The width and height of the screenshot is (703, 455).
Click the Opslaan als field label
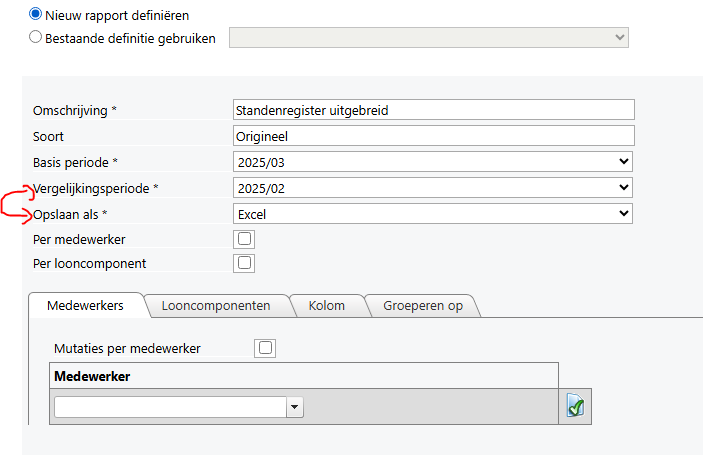(x=70, y=215)
